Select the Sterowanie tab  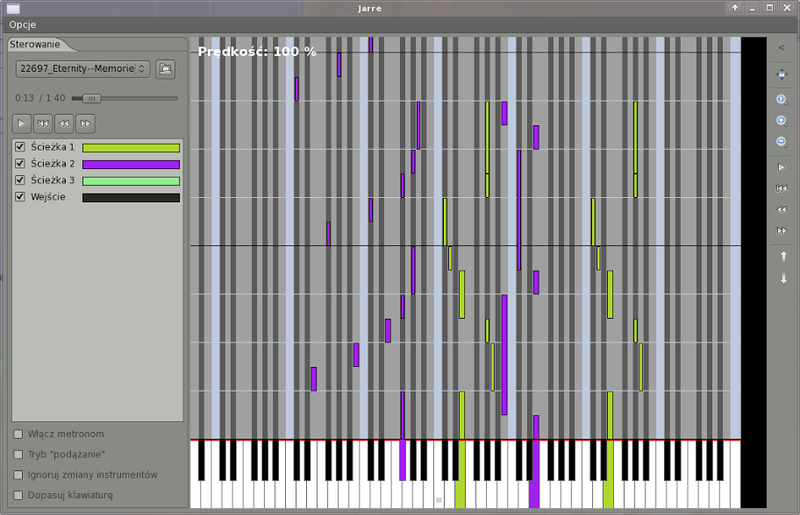point(35,44)
